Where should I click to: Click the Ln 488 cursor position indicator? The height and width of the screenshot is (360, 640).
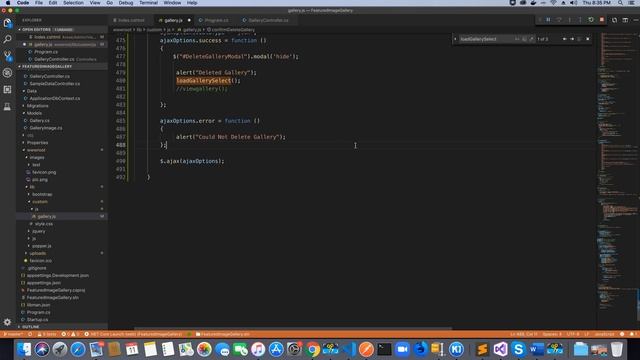(524, 334)
